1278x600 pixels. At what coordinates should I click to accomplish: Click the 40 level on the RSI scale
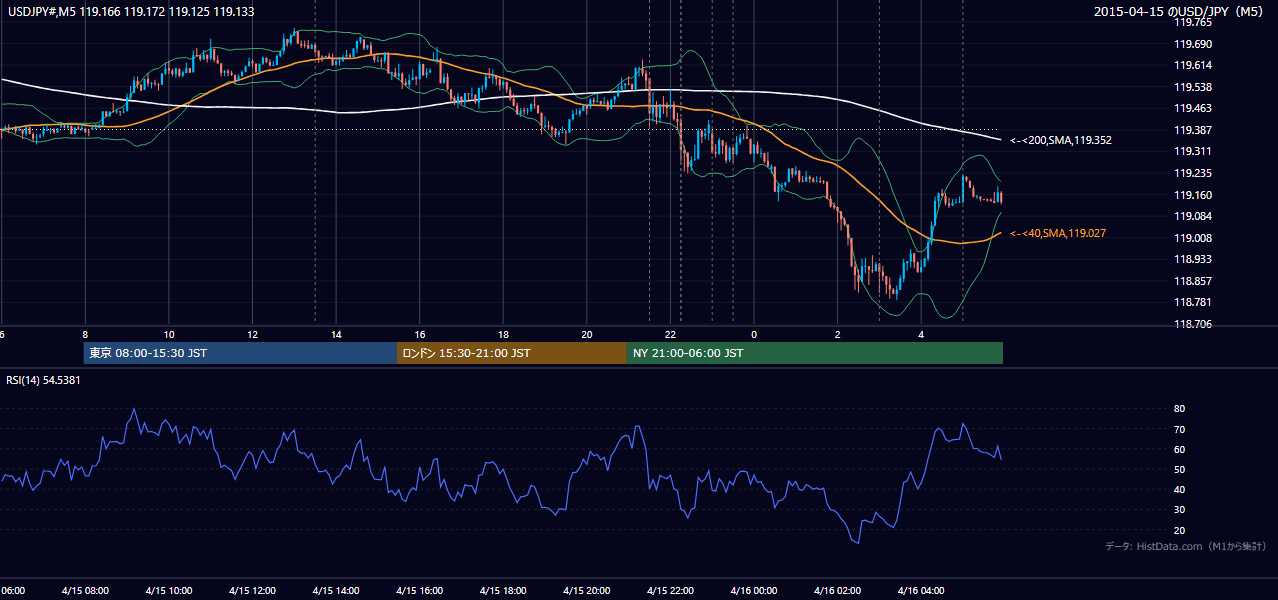(x=1180, y=489)
